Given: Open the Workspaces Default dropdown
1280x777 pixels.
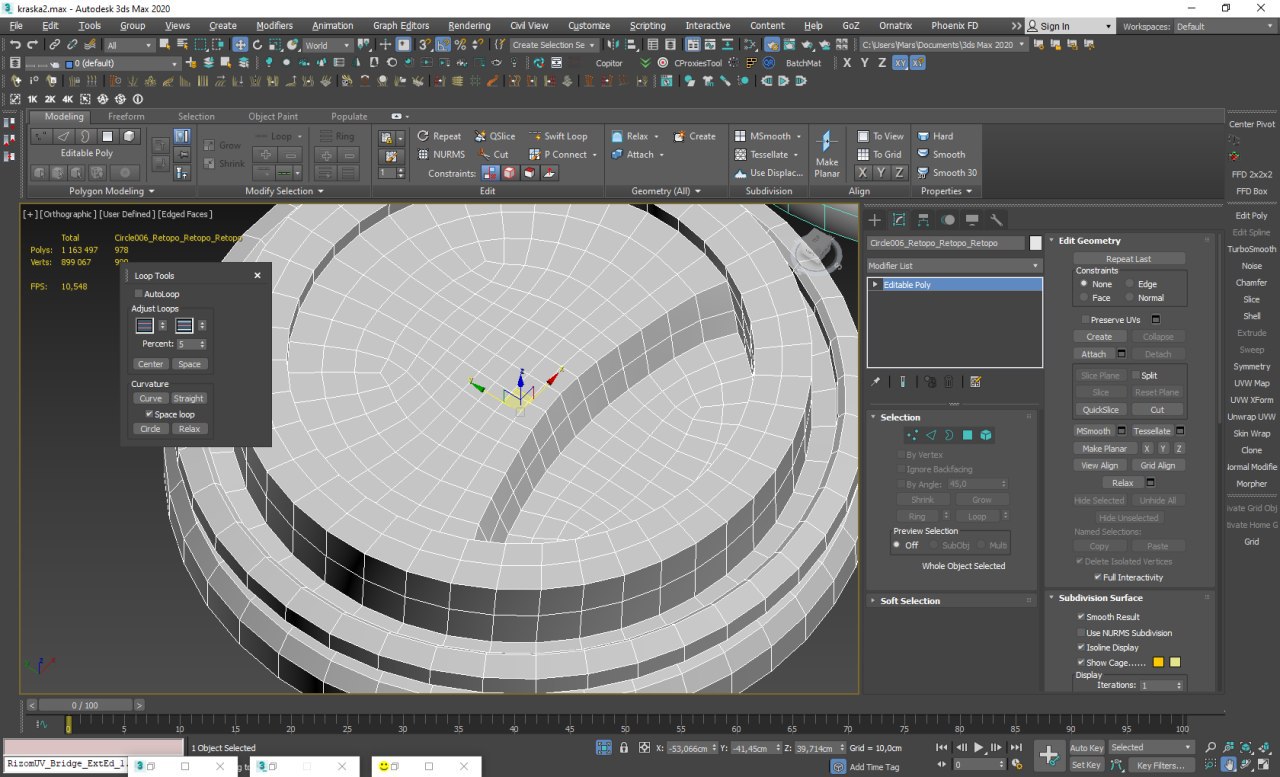Looking at the screenshot, I should click(1225, 27).
